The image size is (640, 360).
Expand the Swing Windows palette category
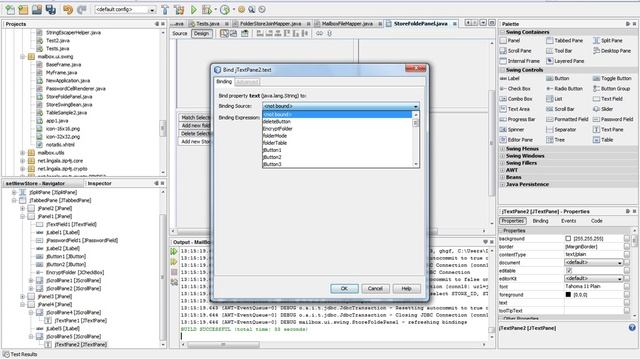click(x=502, y=156)
